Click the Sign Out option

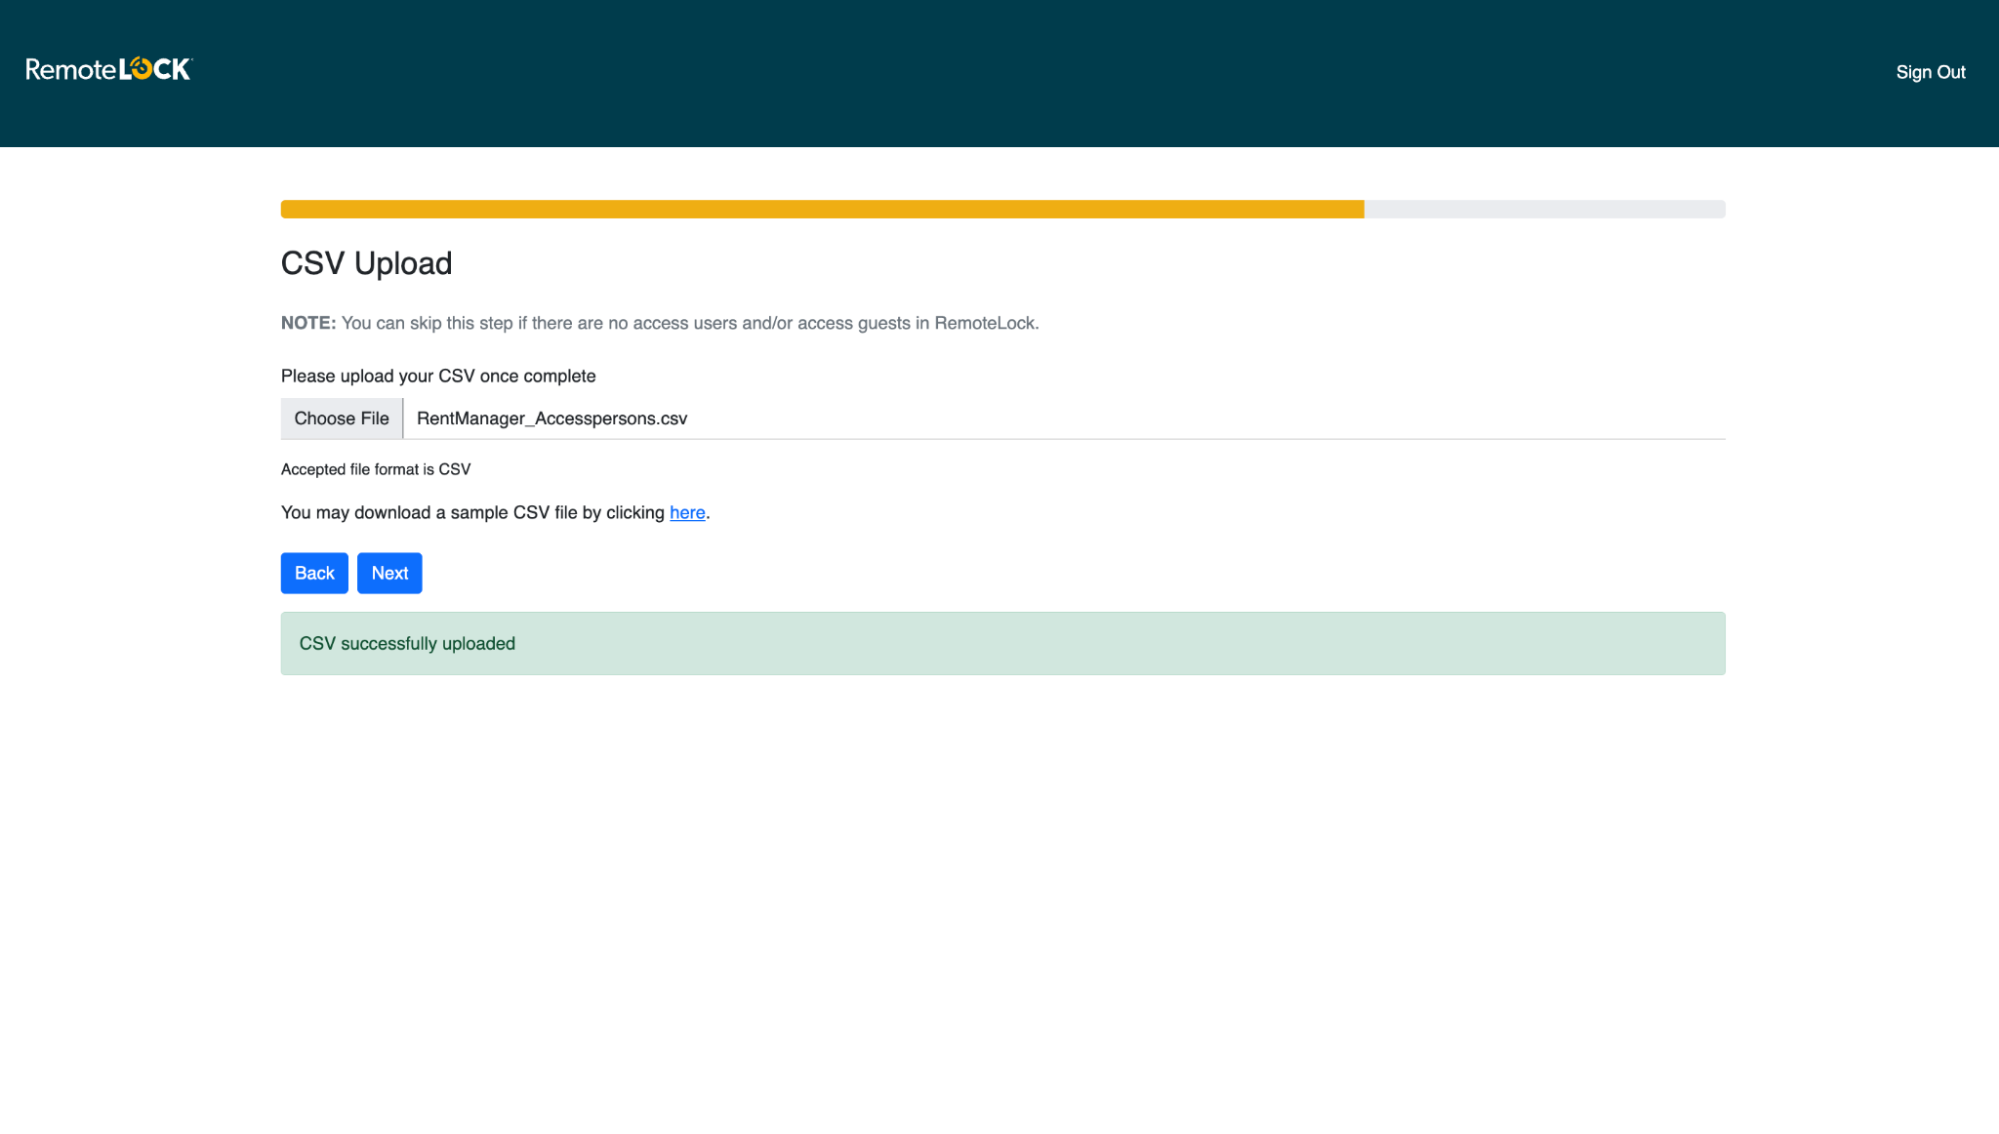pos(1929,71)
